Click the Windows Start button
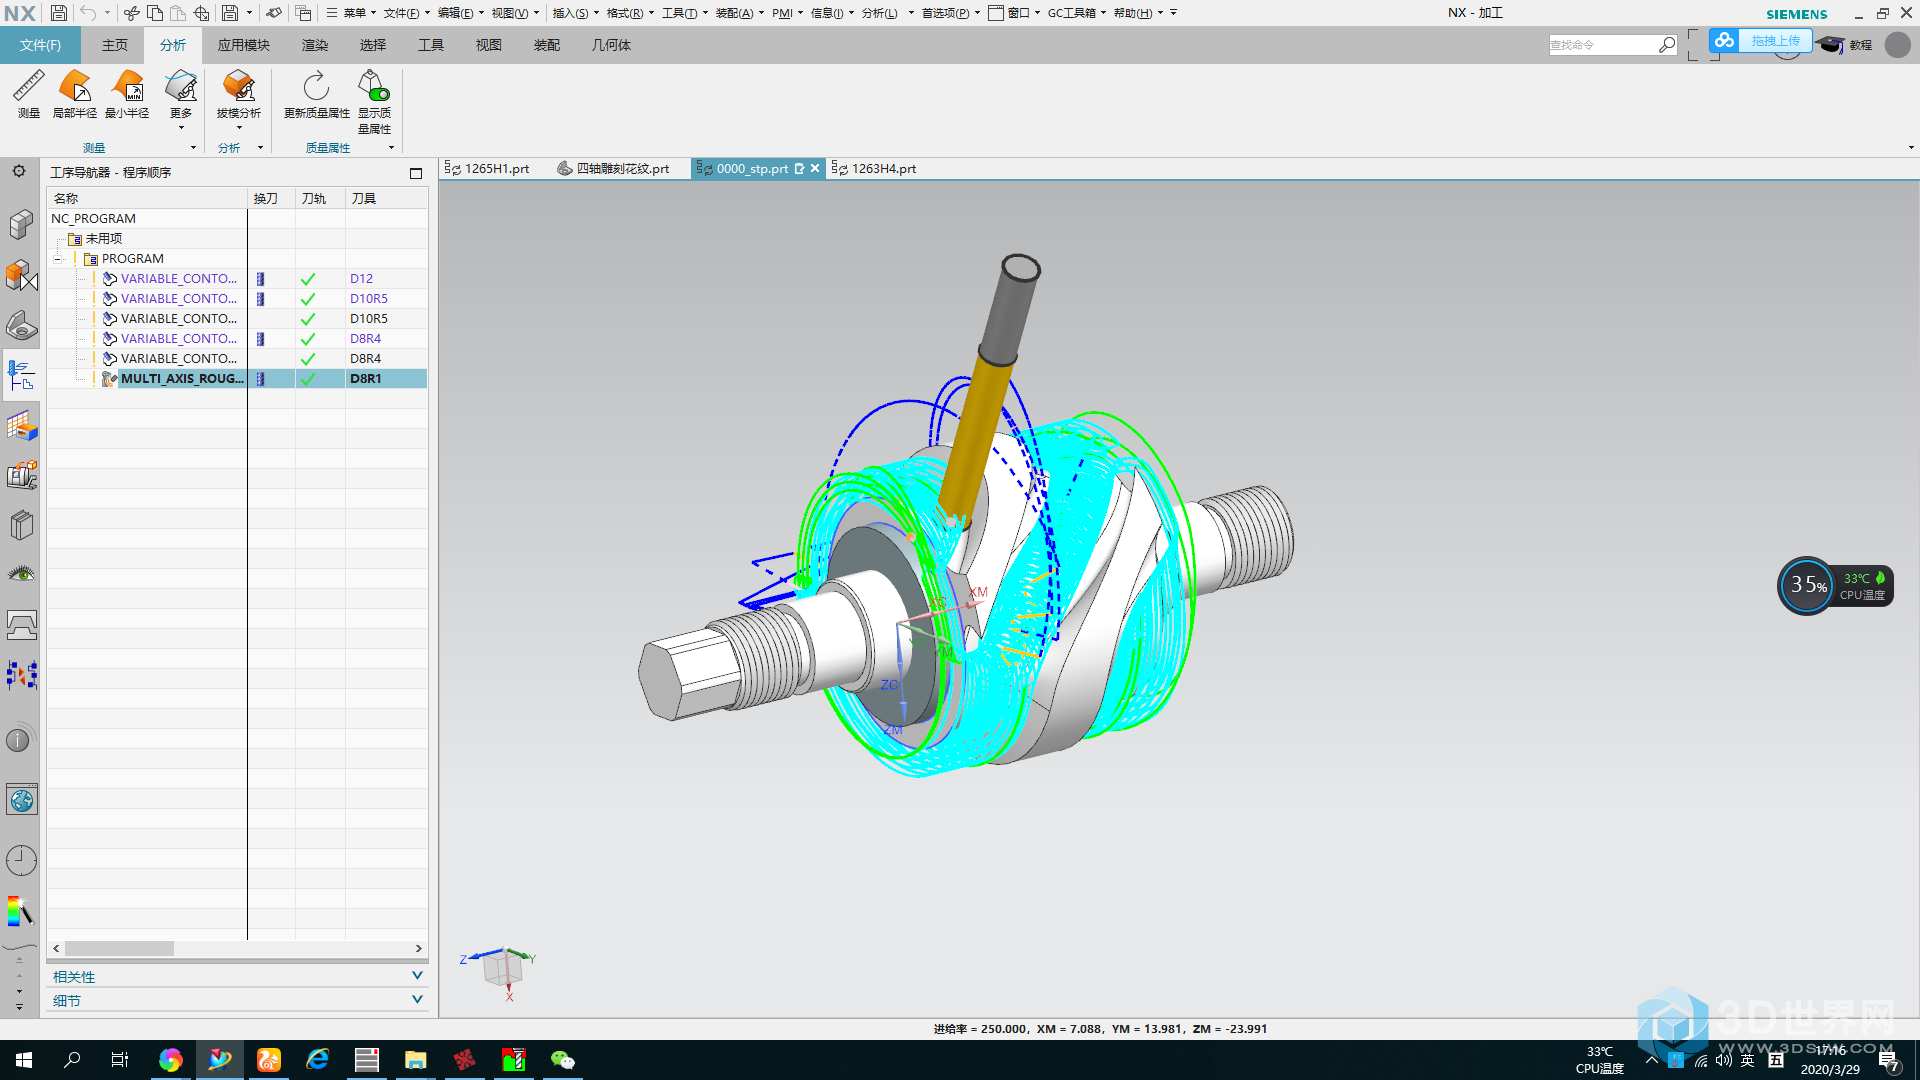1920x1080 pixels. click(24, 1060)
